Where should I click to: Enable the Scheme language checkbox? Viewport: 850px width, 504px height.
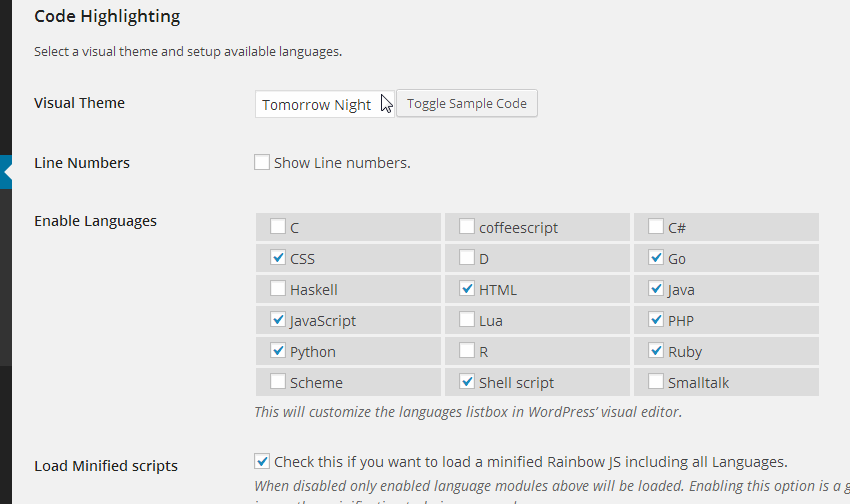click(x=278, y=382)
